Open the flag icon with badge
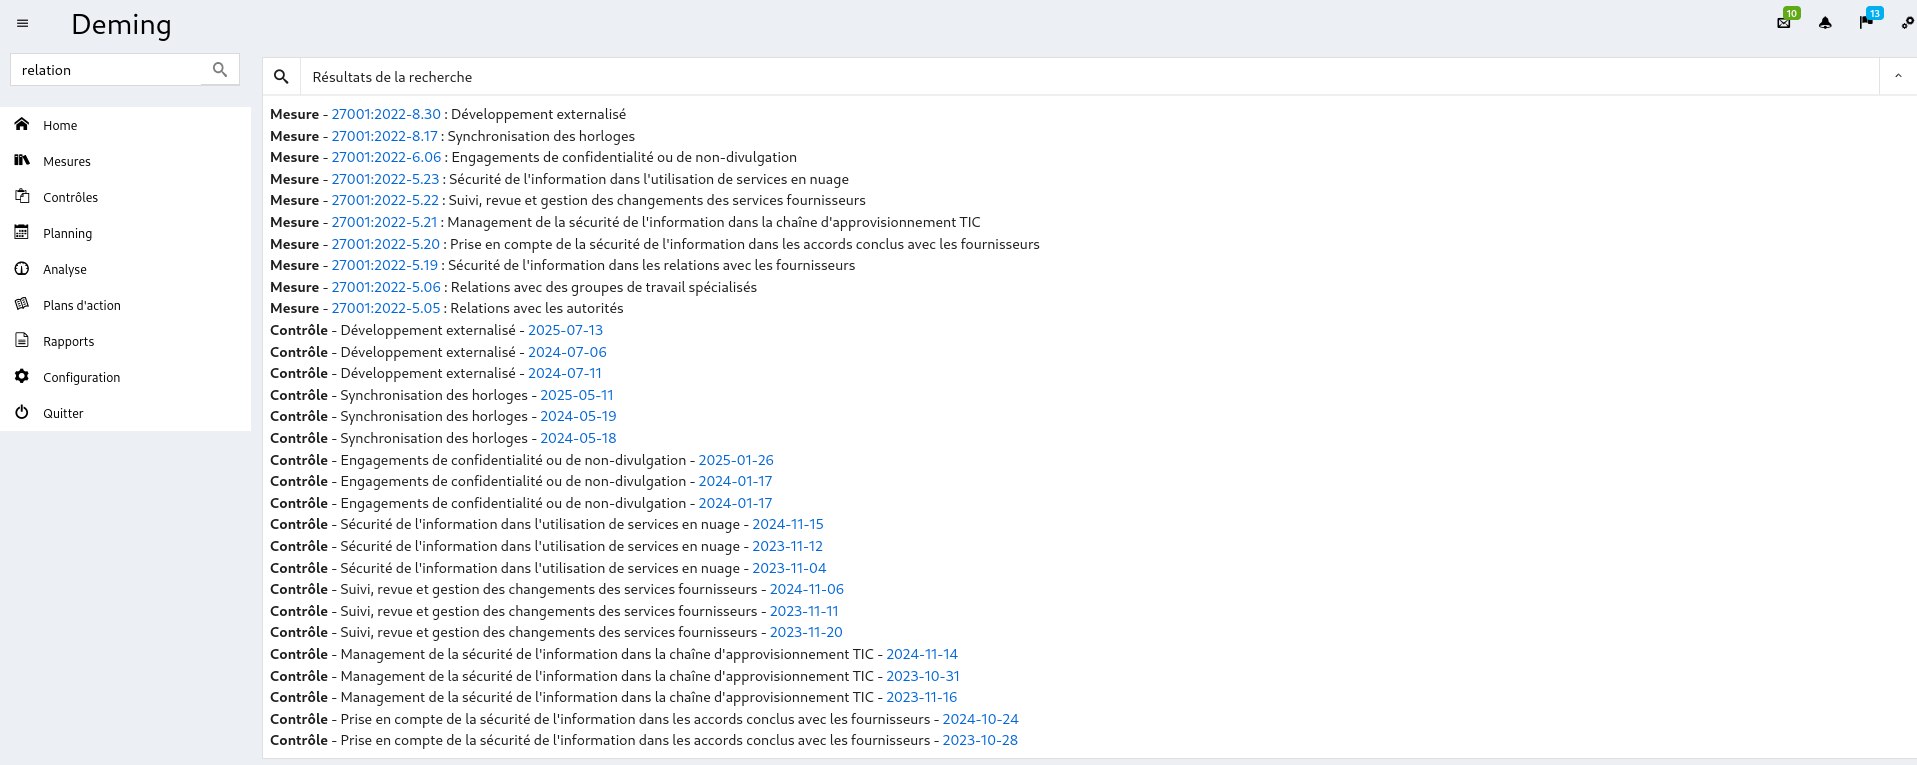 click(x=1866, y=22)
